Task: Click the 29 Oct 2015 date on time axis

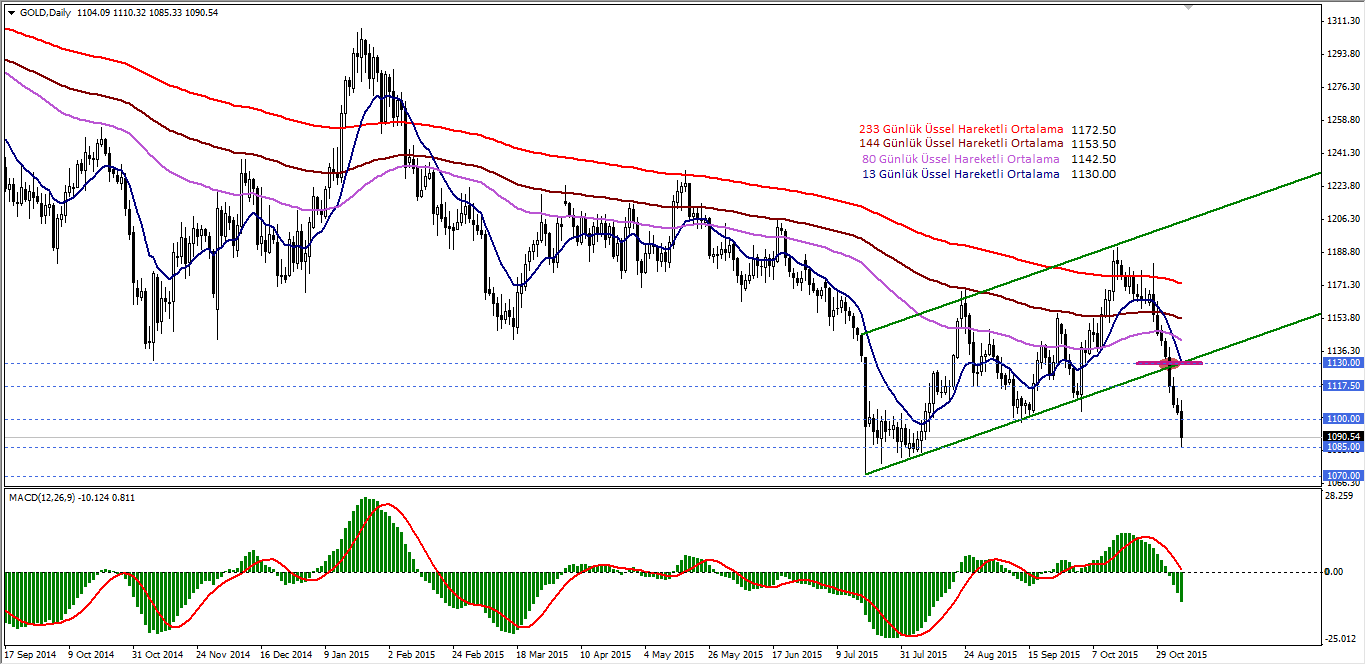Action: tap(1181, 655)
